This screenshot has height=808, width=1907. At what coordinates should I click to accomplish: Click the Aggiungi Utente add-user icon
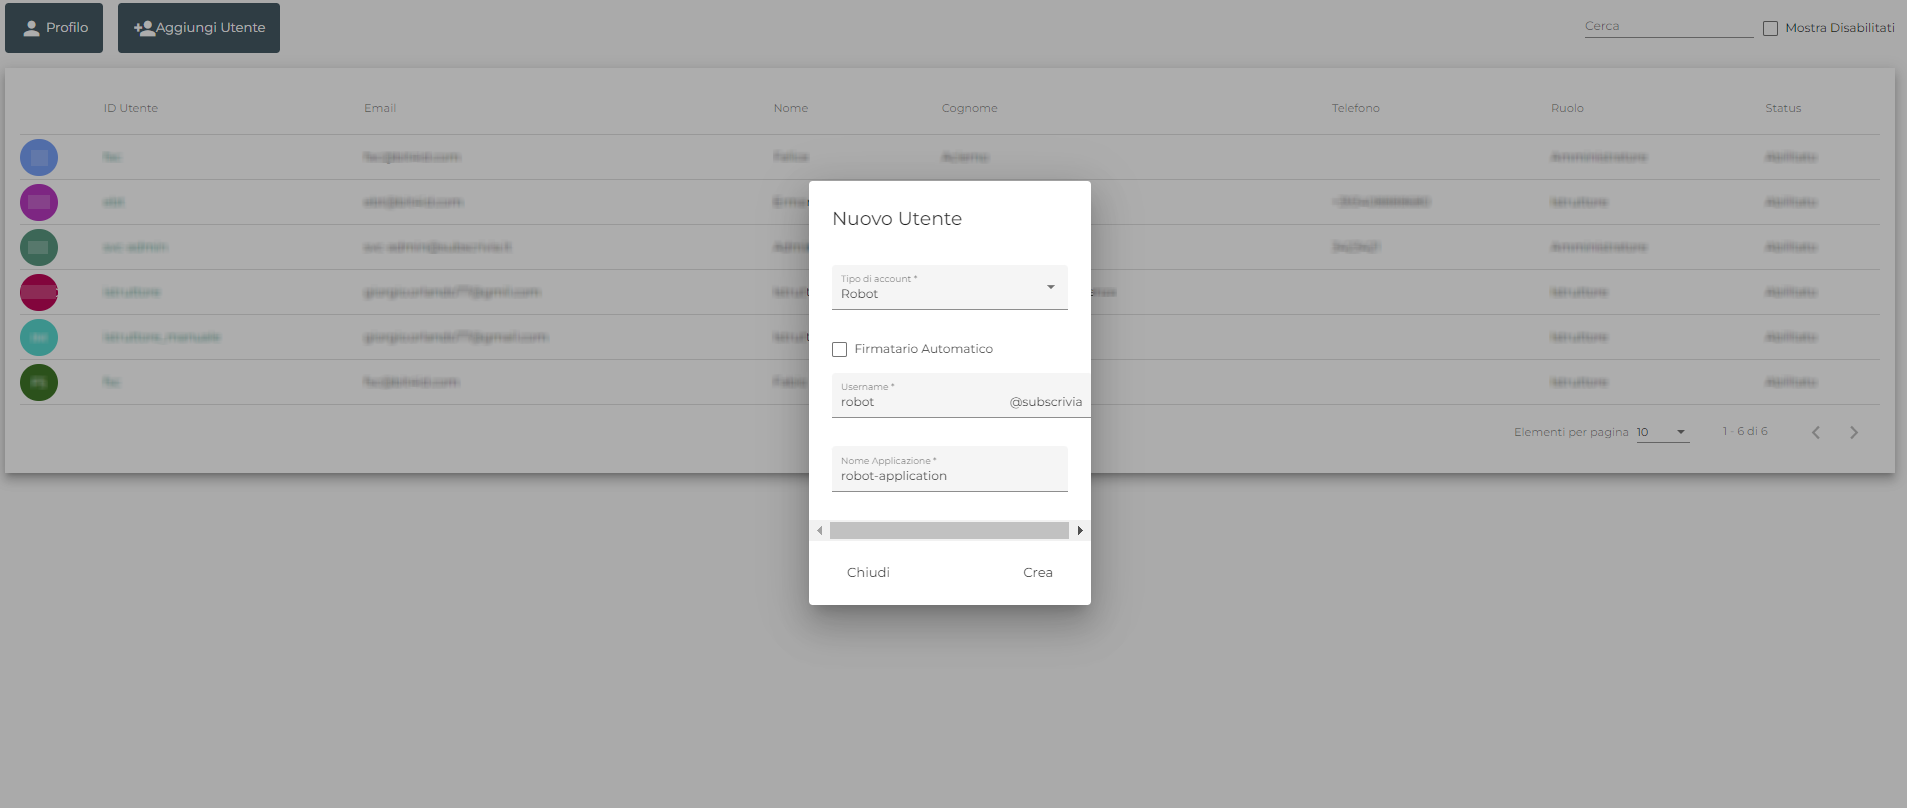[x=145, y=28]
